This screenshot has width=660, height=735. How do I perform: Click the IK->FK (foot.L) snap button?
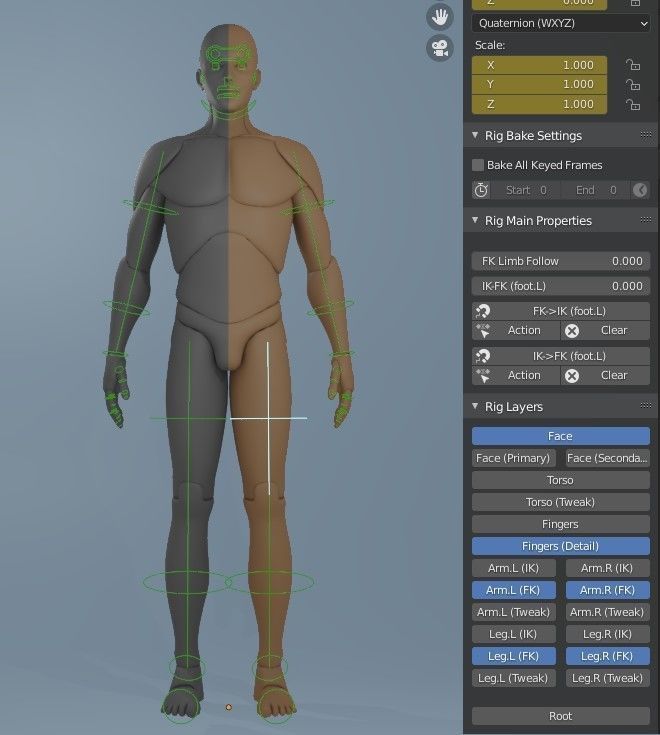pyautogui.click(x=561, y=356)
